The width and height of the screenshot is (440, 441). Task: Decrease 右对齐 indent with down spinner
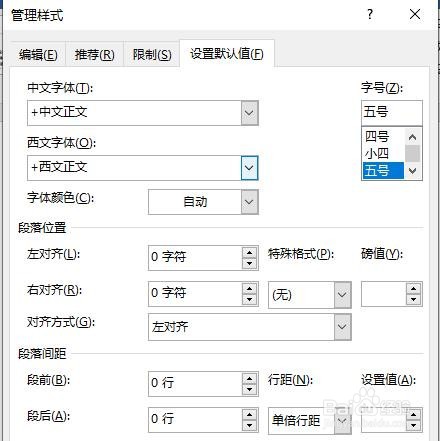point(249,299)
